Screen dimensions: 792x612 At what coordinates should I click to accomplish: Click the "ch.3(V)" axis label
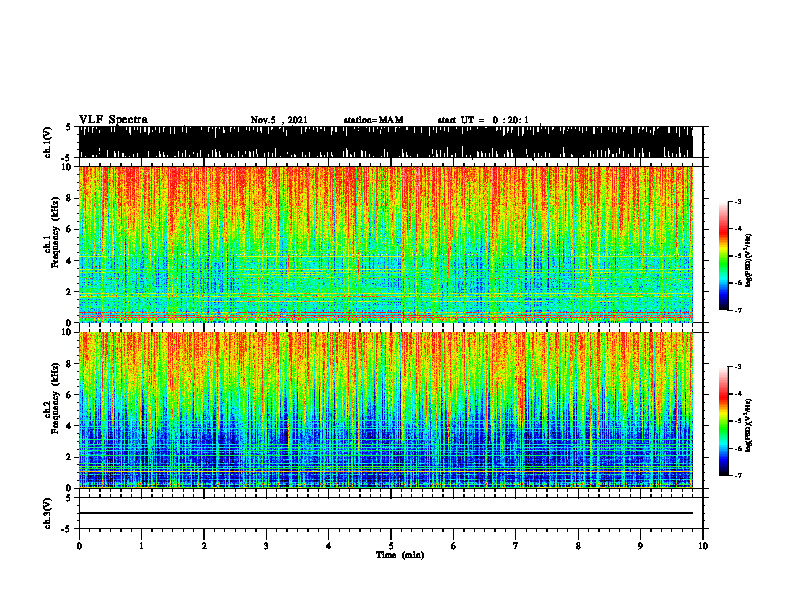(48, 513)
